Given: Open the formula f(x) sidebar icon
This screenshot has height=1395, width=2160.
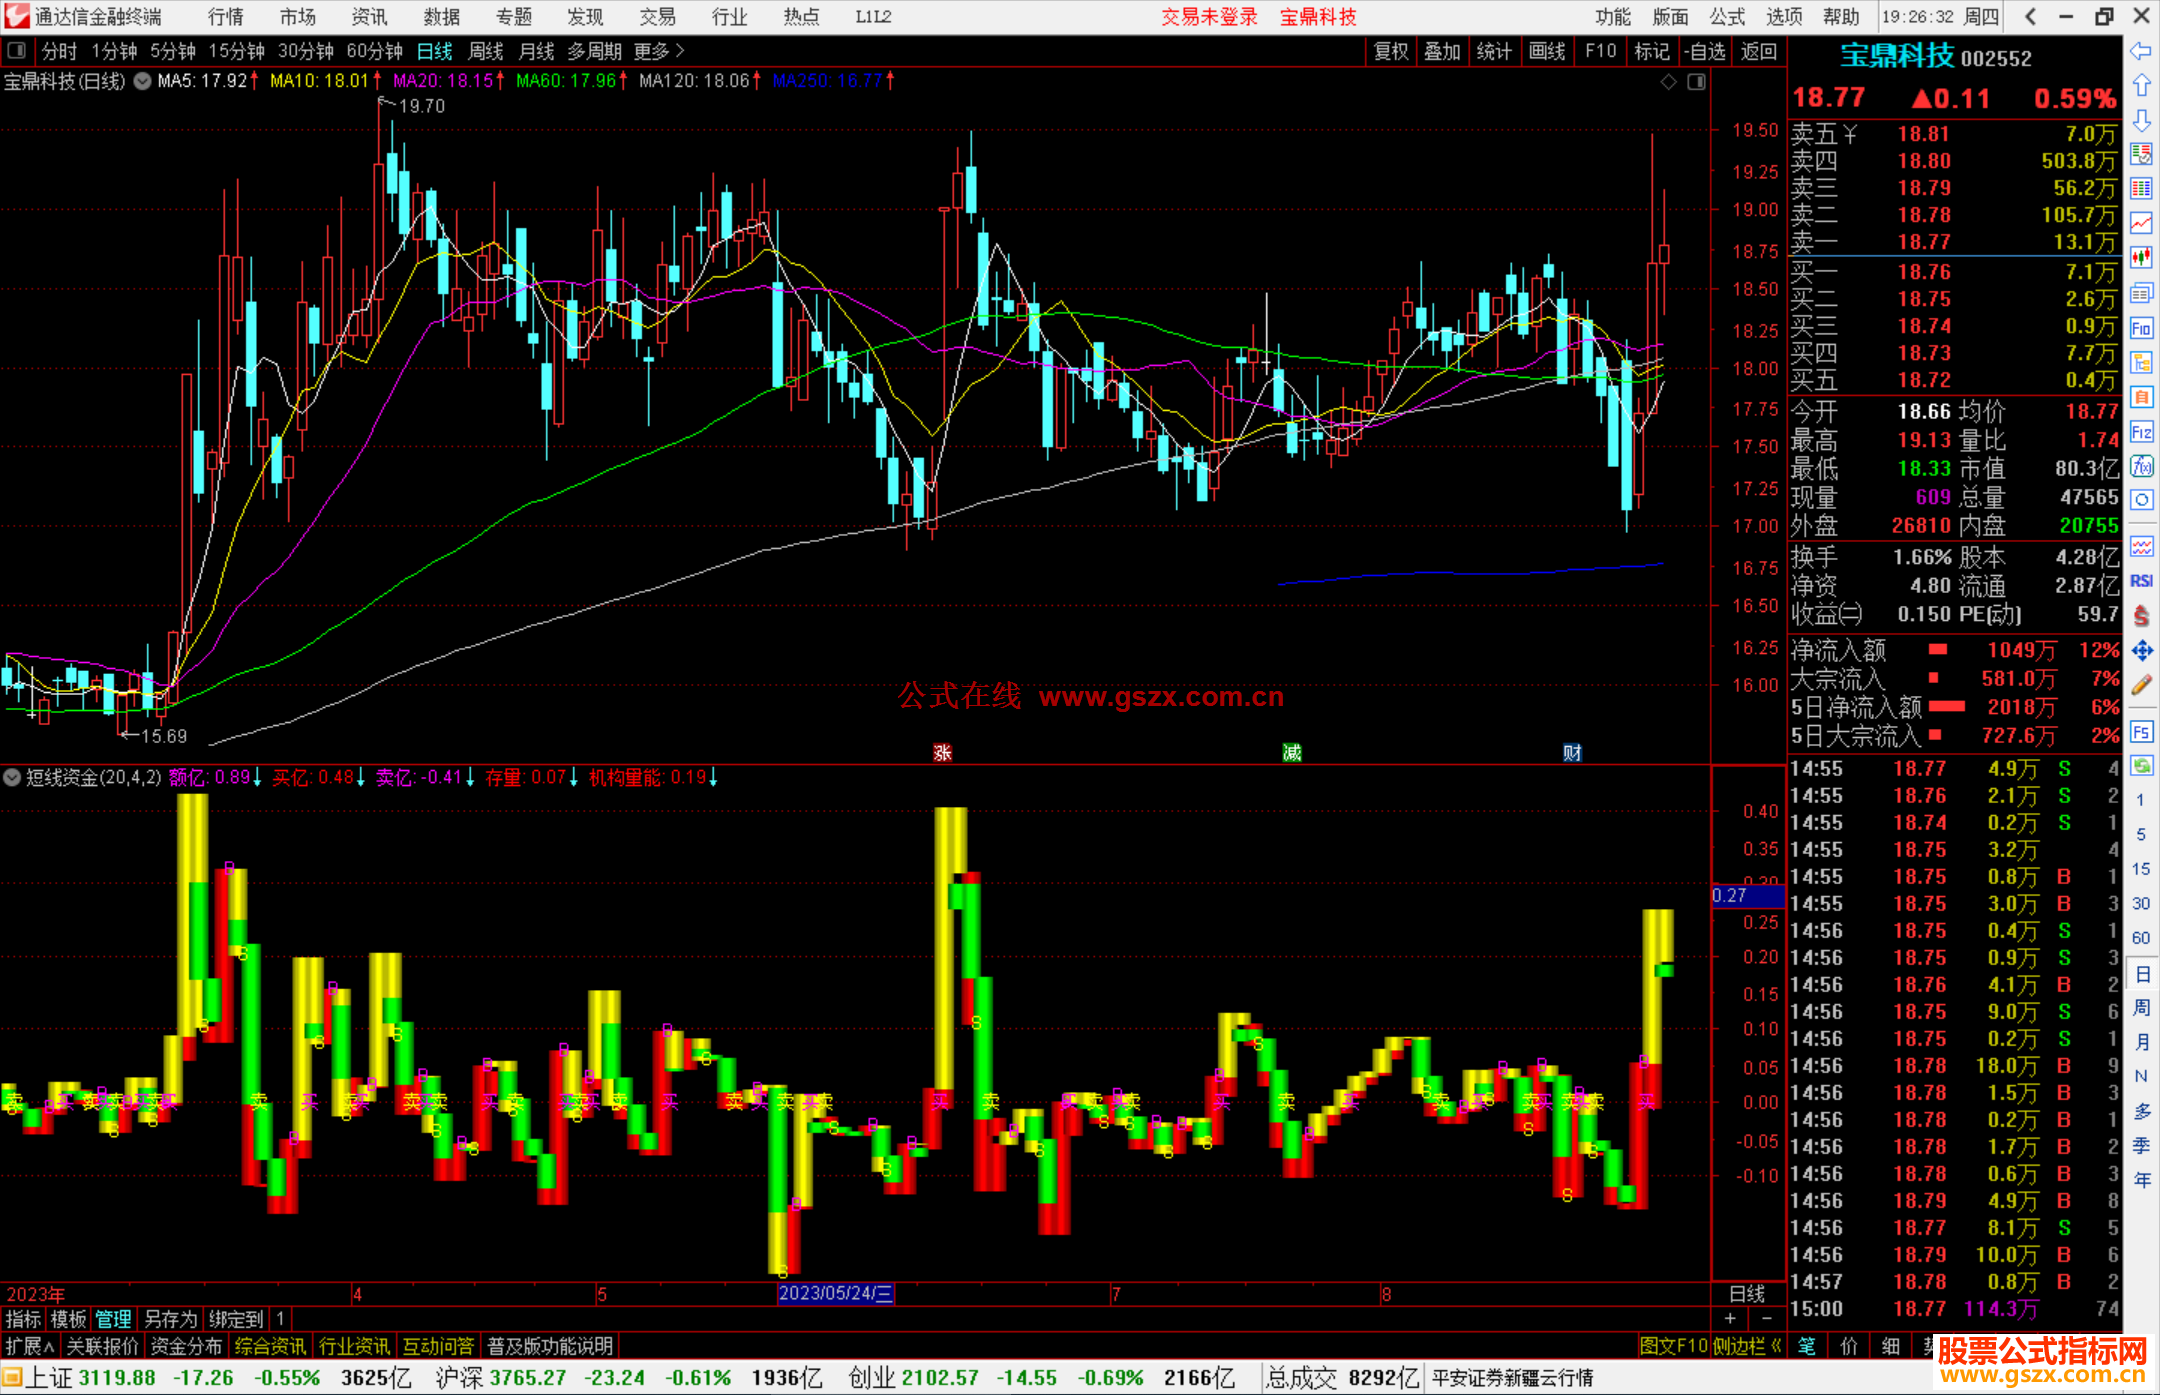Looking at the screenshot, I should [x=2141, y=467].
